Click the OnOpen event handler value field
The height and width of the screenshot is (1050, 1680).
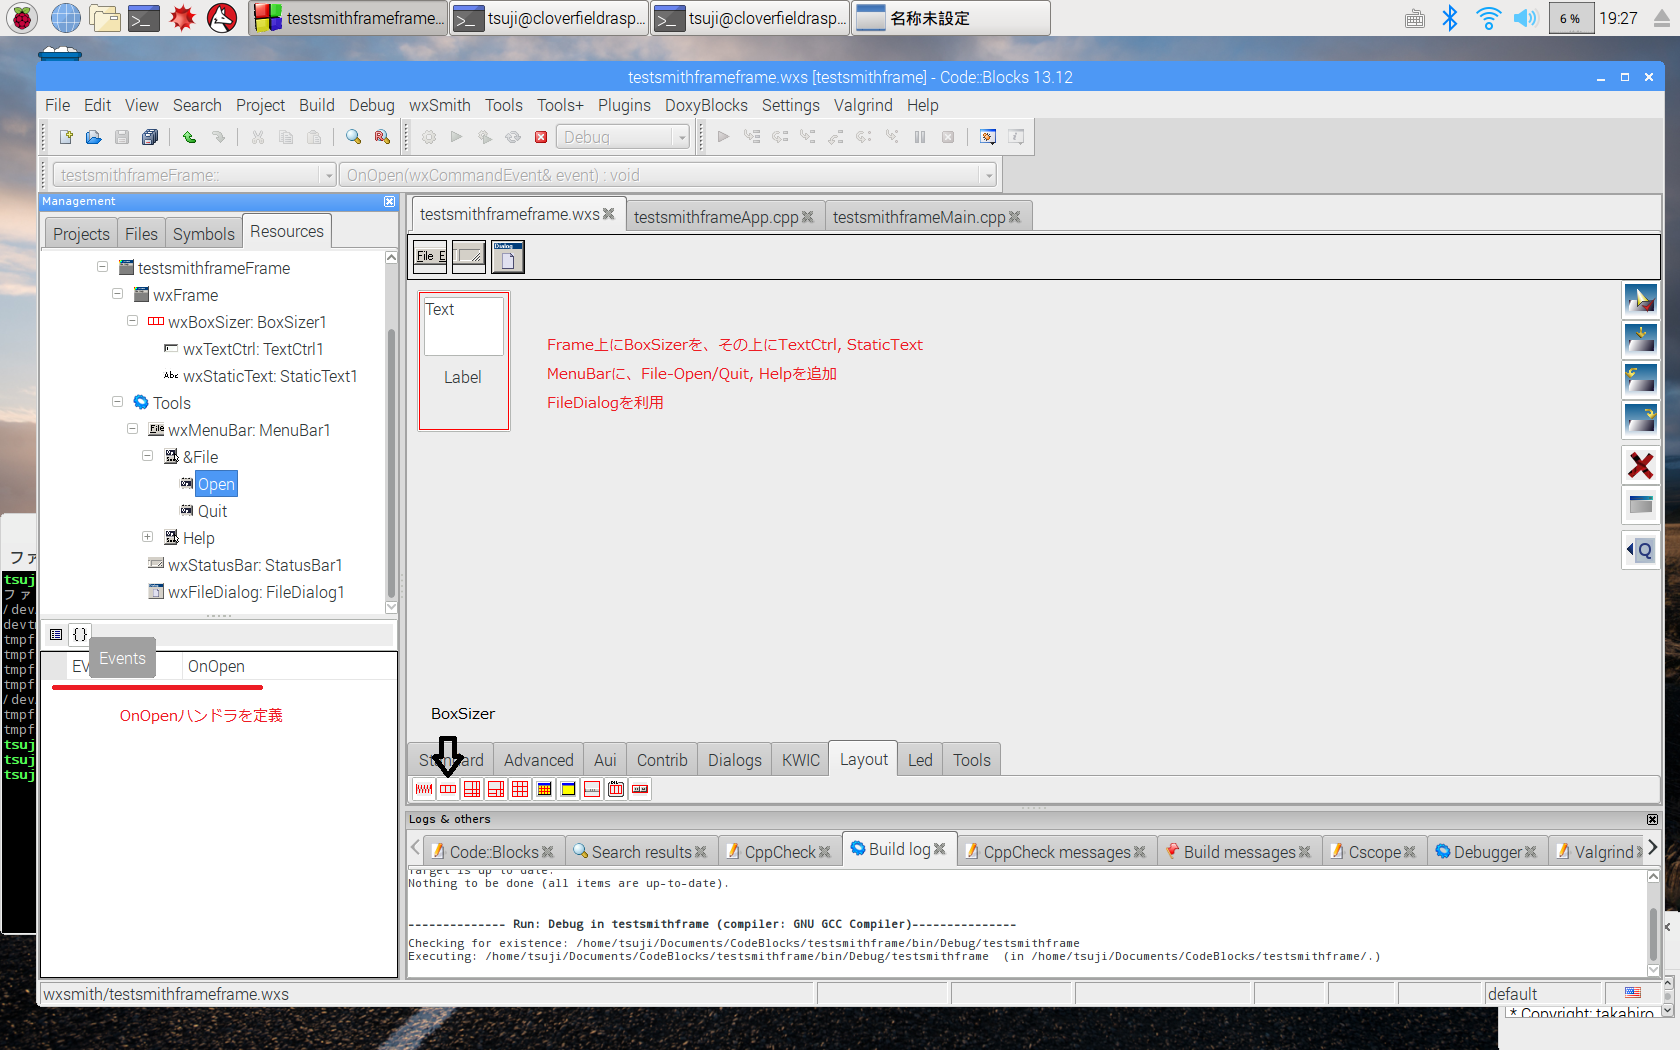pyautogui.click(x=289, y=666)
